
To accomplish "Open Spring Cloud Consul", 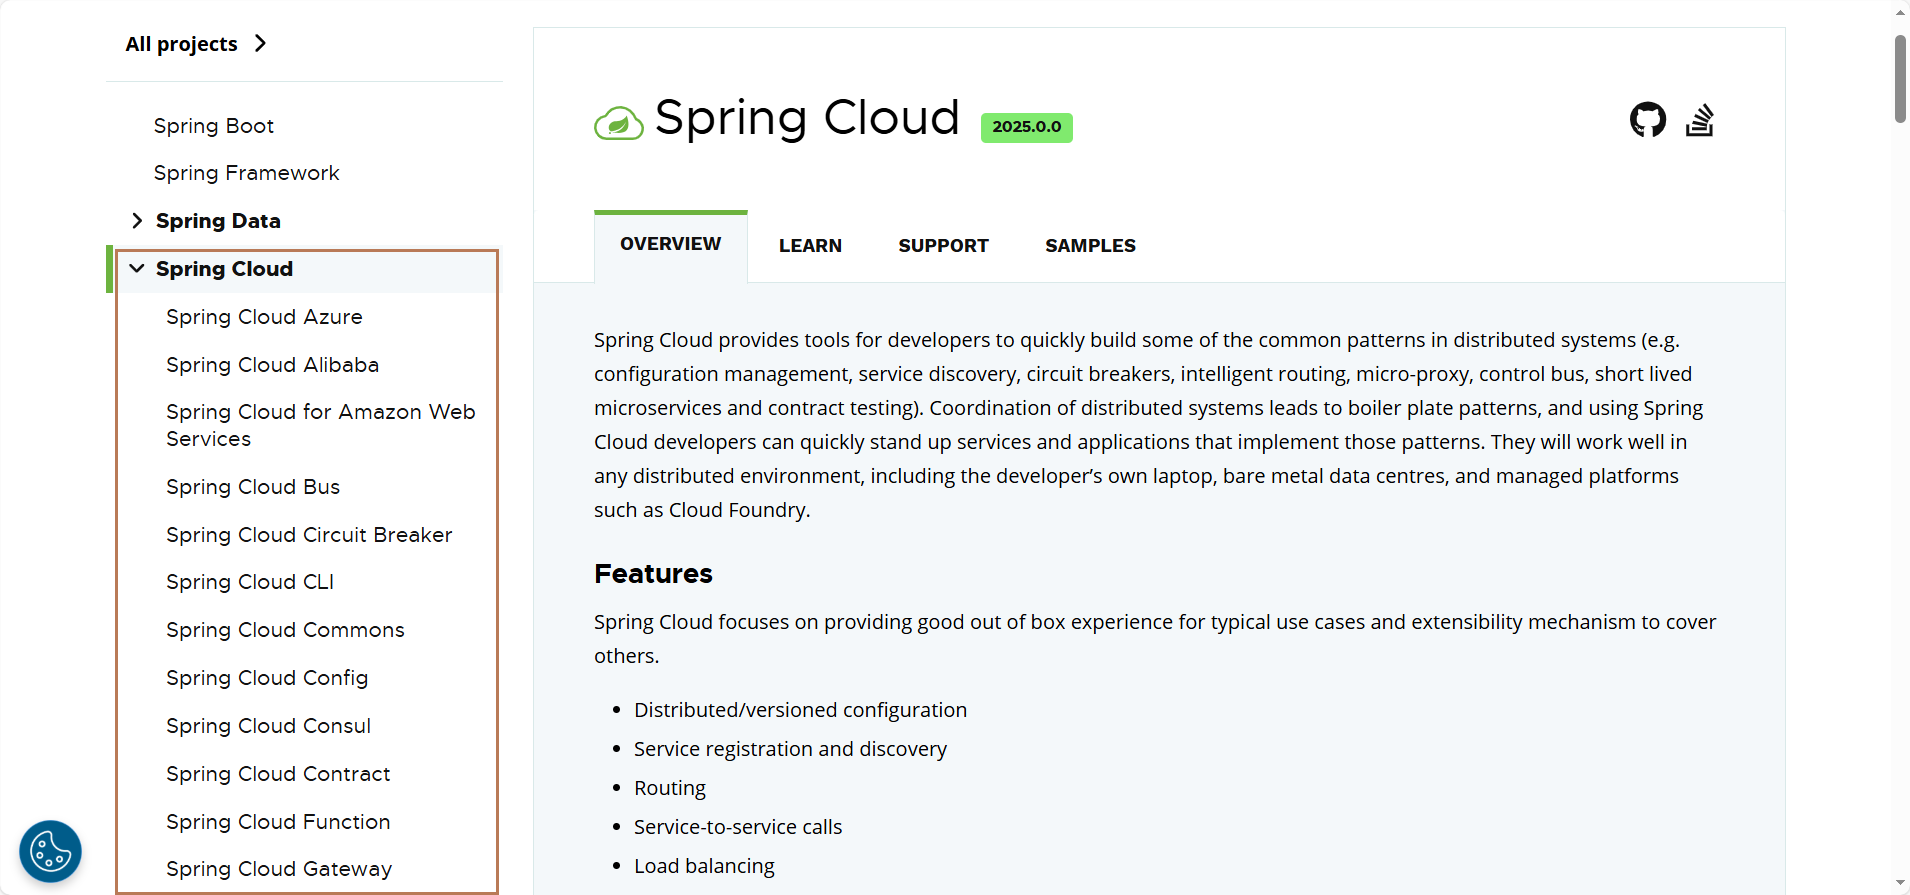I will point(268,726).
